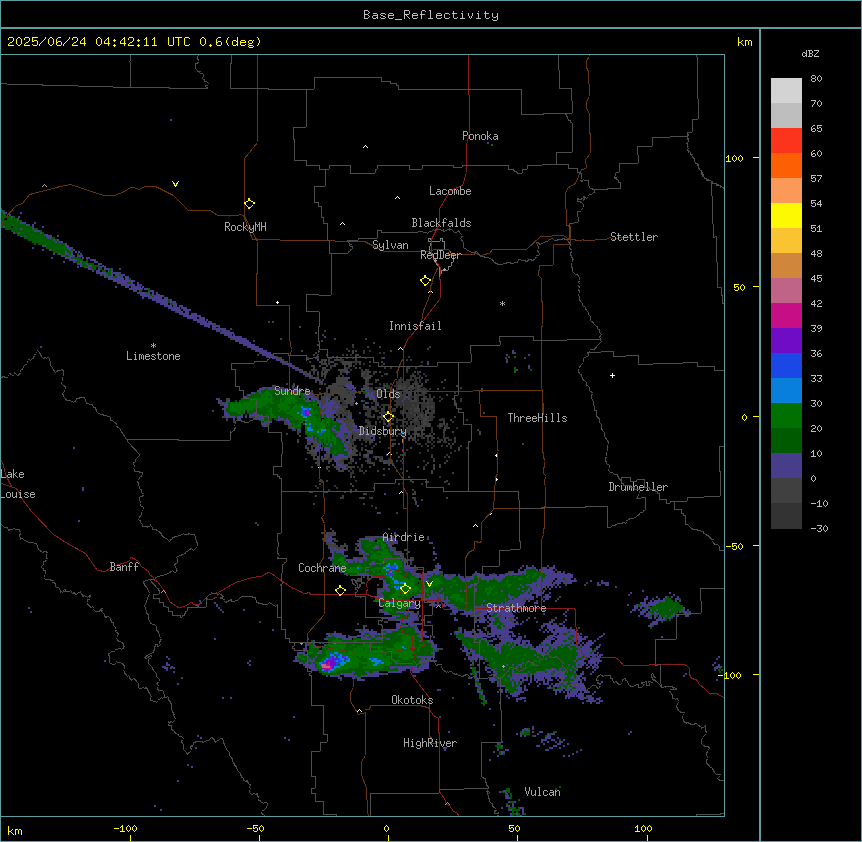This screenshot has width=862, height=842.
Task: Click the yellow diamond marker above the Calgary label
Action: click(x=405, y=589)
